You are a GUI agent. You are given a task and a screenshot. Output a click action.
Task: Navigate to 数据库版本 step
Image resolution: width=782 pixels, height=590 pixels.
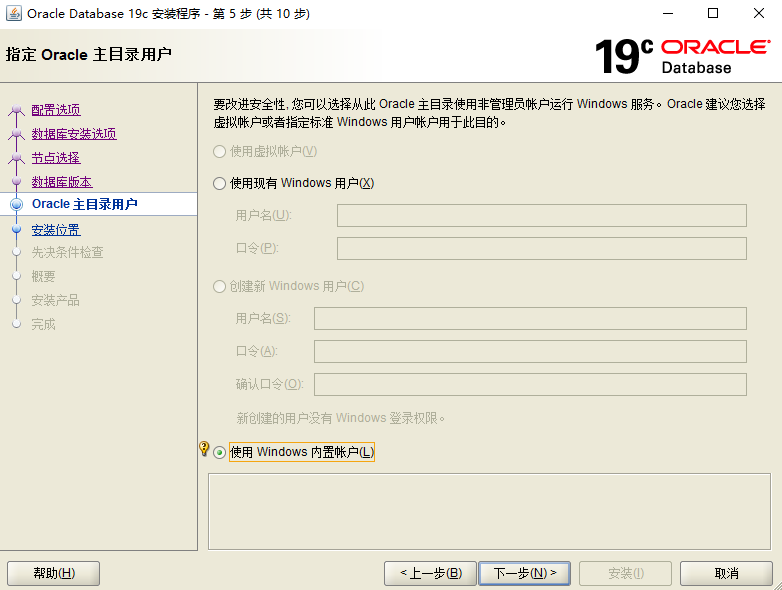click(62, 182)
